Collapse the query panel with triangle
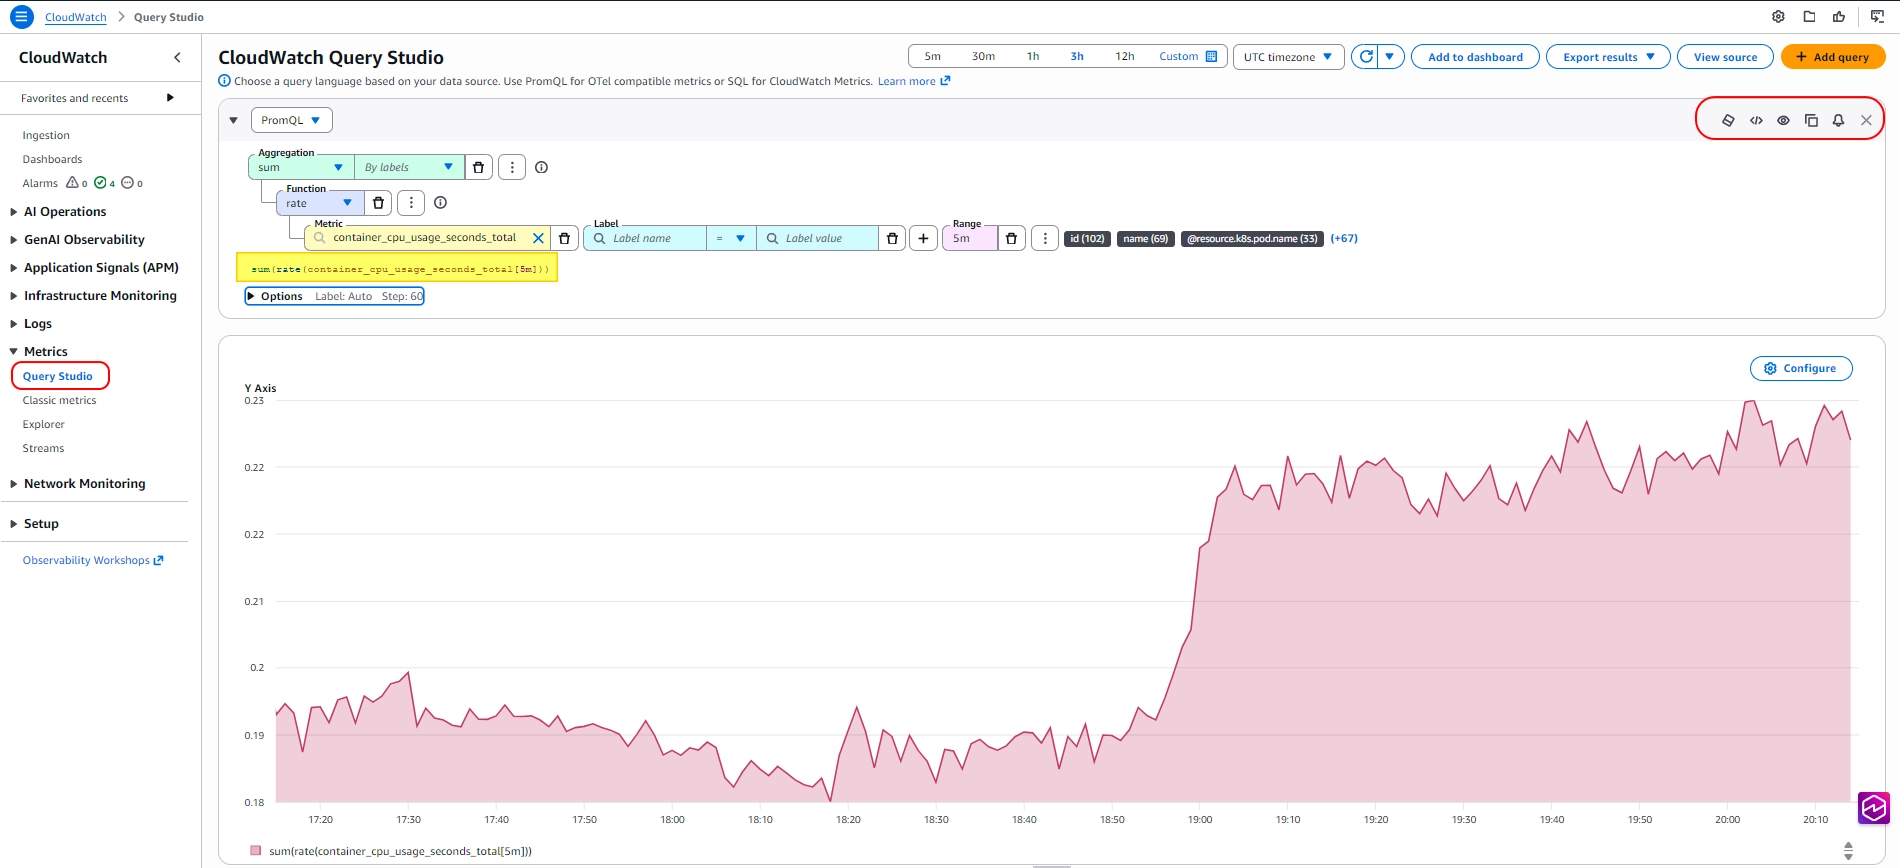This screenshot has width=1900, height=868. 234,120
